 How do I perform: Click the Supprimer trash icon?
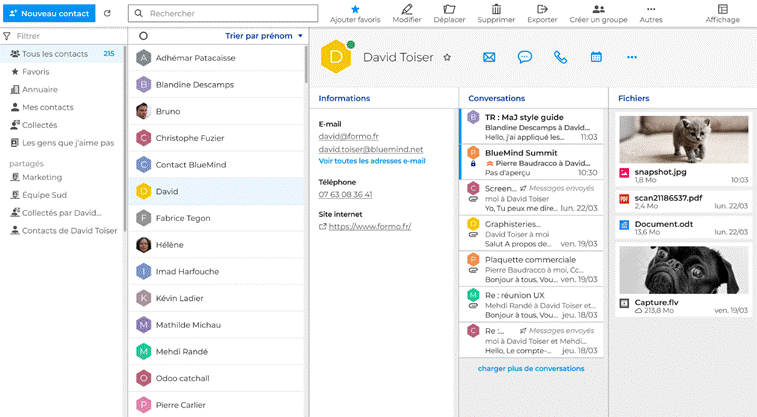(x=496, y=9)
